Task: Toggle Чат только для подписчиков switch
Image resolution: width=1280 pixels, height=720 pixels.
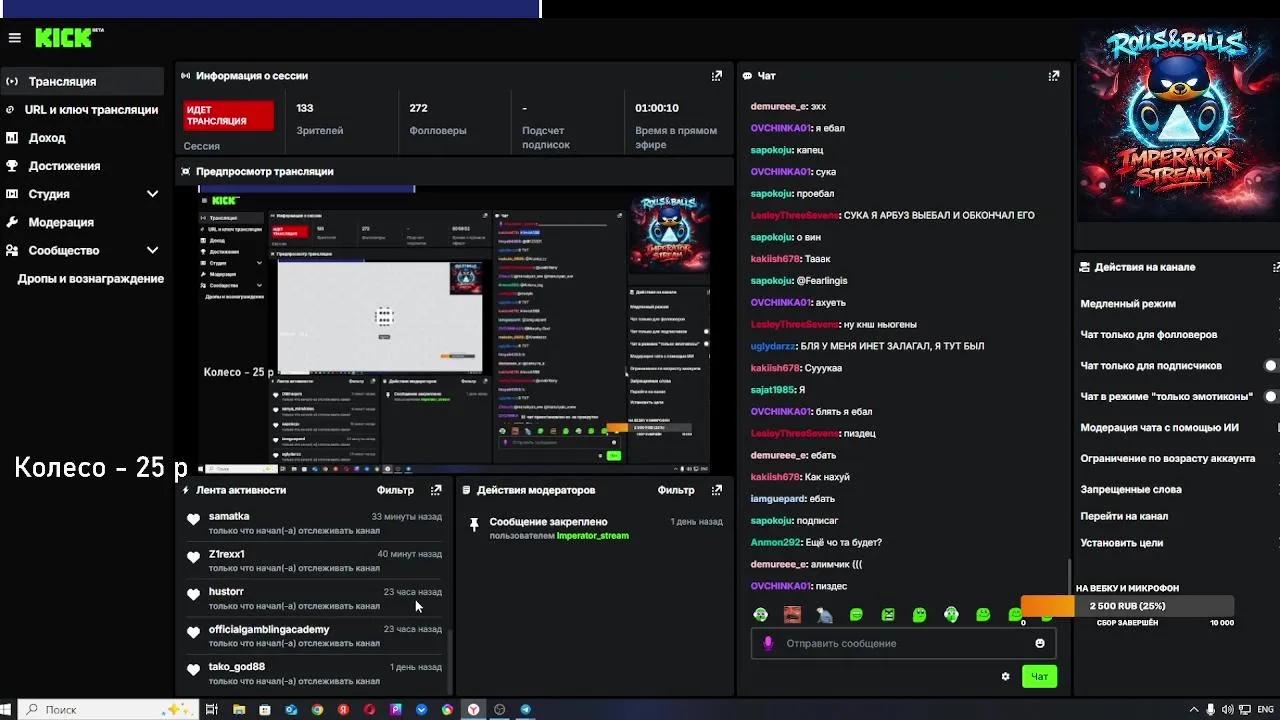Action: tap(1272, 366)
